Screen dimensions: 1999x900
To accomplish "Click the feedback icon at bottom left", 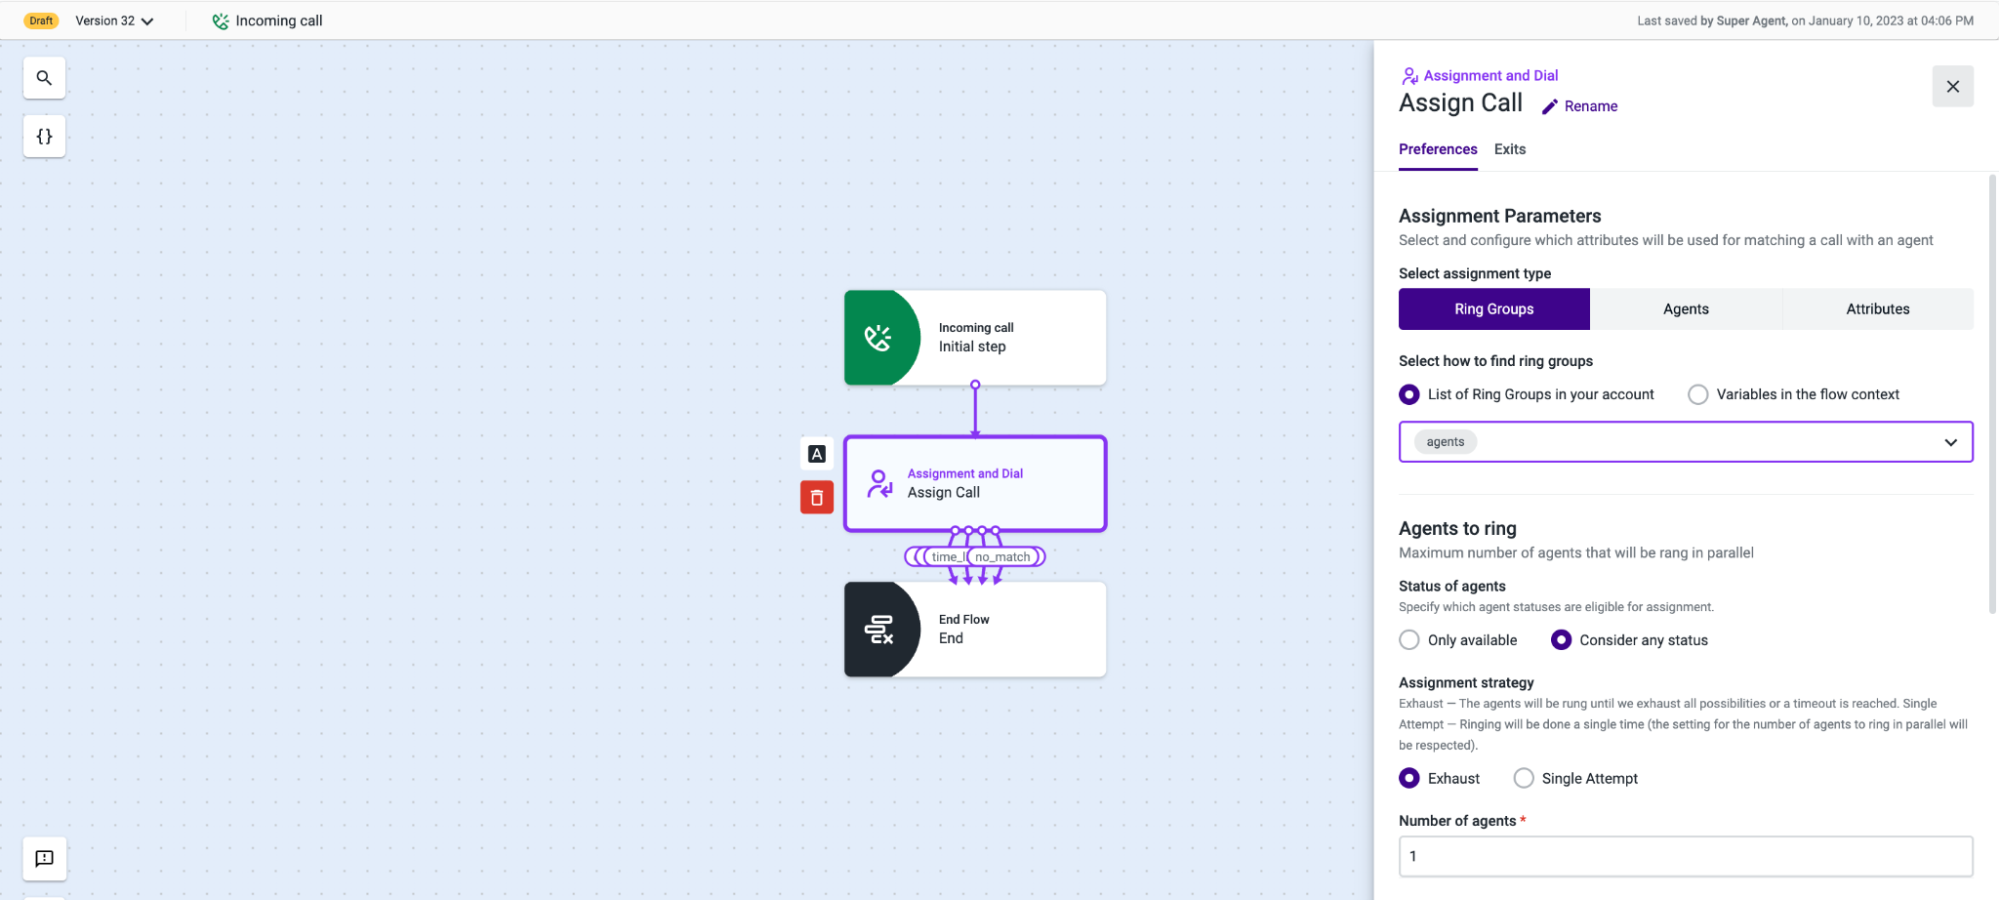I will [43, 858].
